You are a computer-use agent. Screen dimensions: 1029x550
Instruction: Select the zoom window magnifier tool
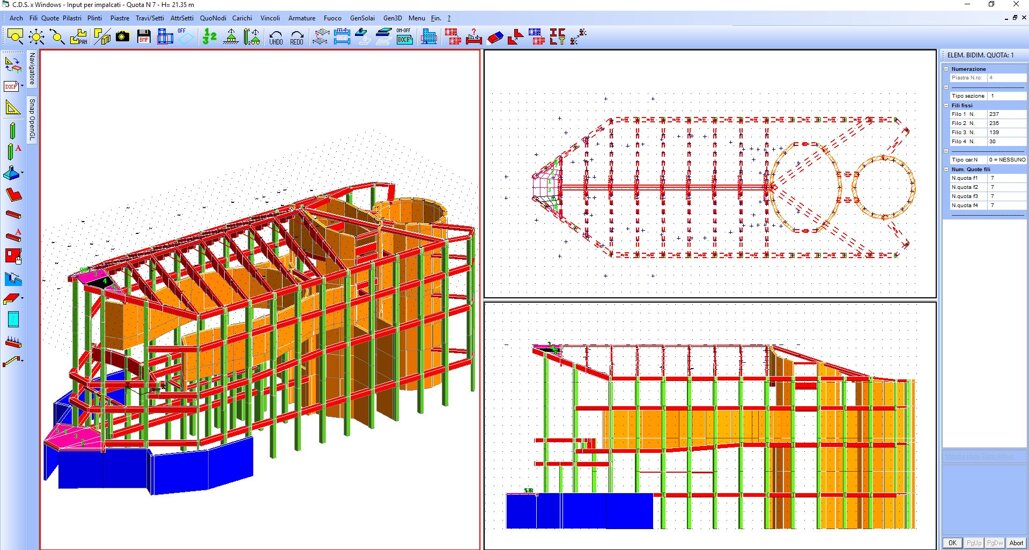(x=57, y=37)
